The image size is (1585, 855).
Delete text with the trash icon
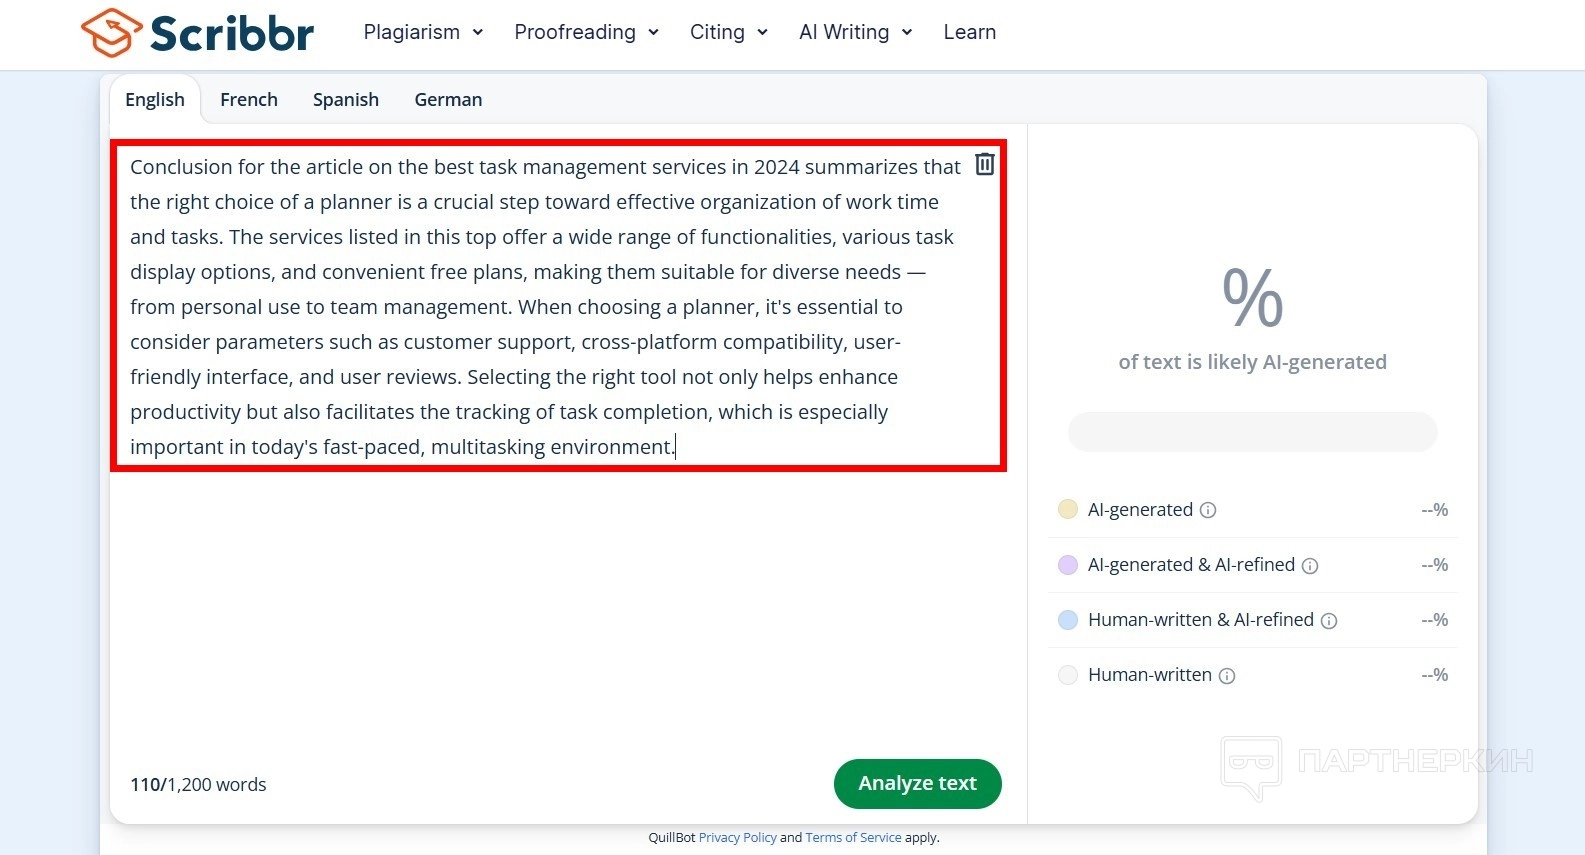pyautogui.click(x=985, y=165)
